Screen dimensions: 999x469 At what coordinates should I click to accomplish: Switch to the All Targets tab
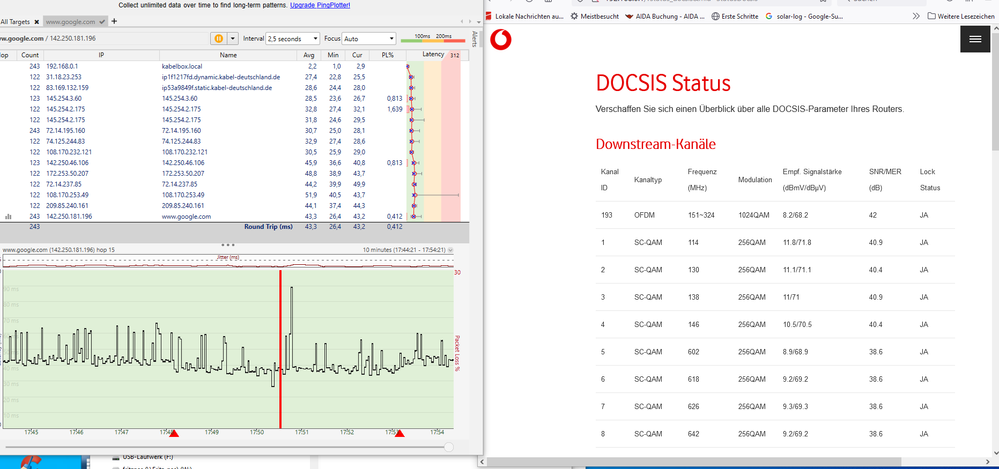[15, 22]
